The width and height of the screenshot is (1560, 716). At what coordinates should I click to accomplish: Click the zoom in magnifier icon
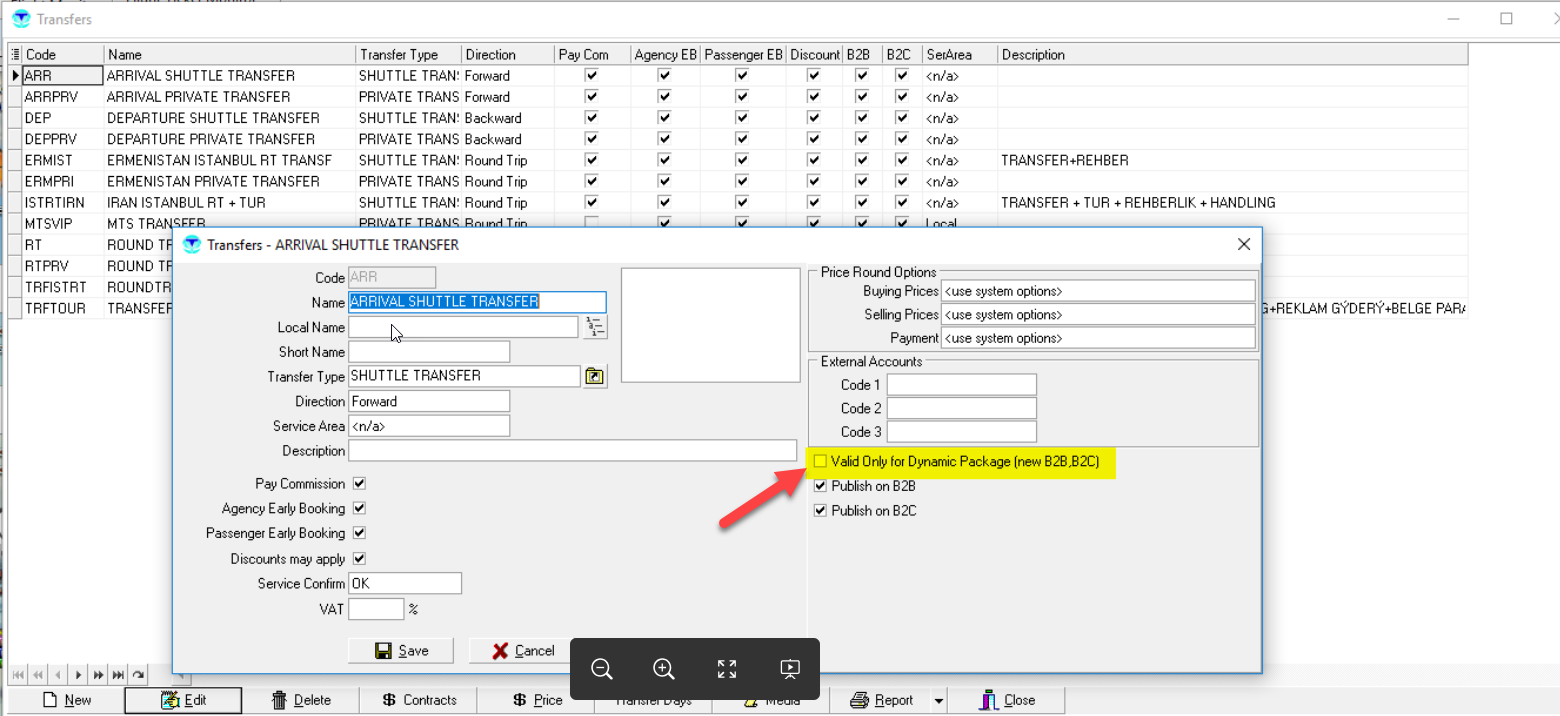click(x=664, y=669)
